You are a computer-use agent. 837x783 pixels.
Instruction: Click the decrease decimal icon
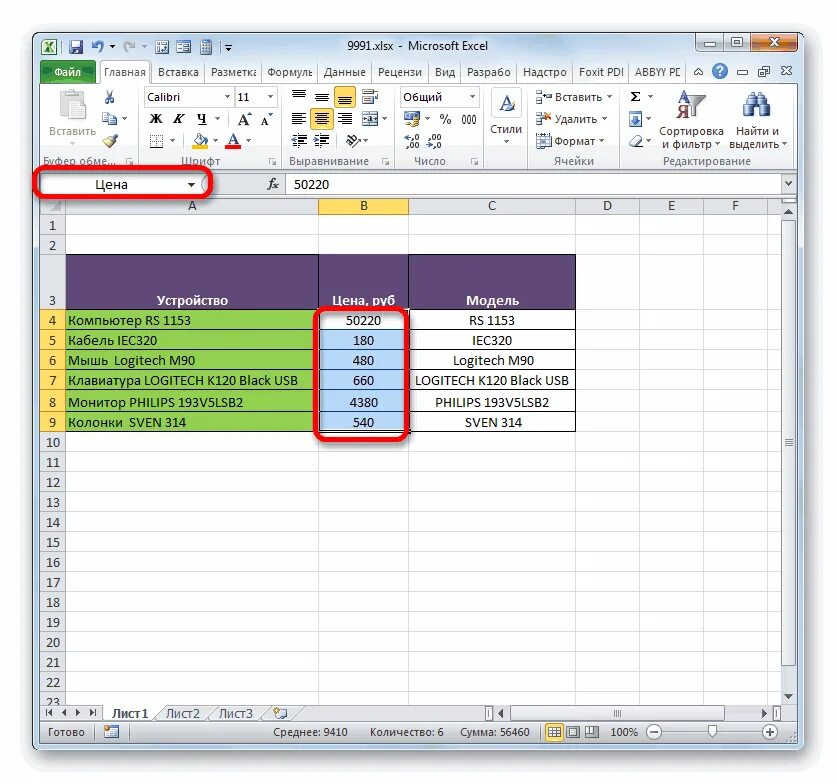click(434, 141)
